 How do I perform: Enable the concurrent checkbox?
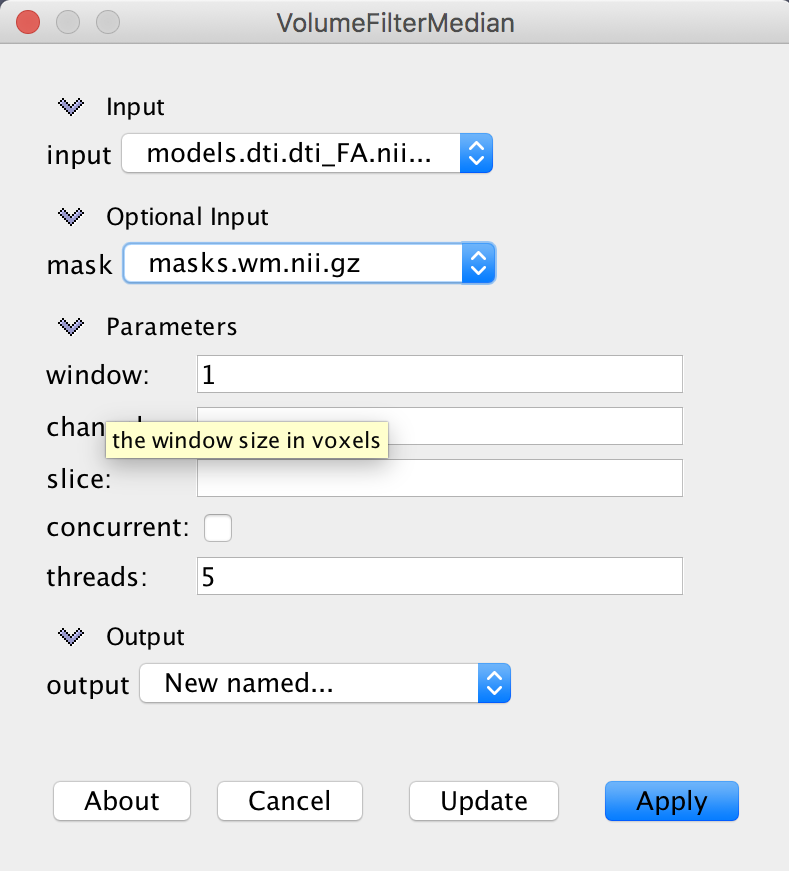tap(218, 528)
